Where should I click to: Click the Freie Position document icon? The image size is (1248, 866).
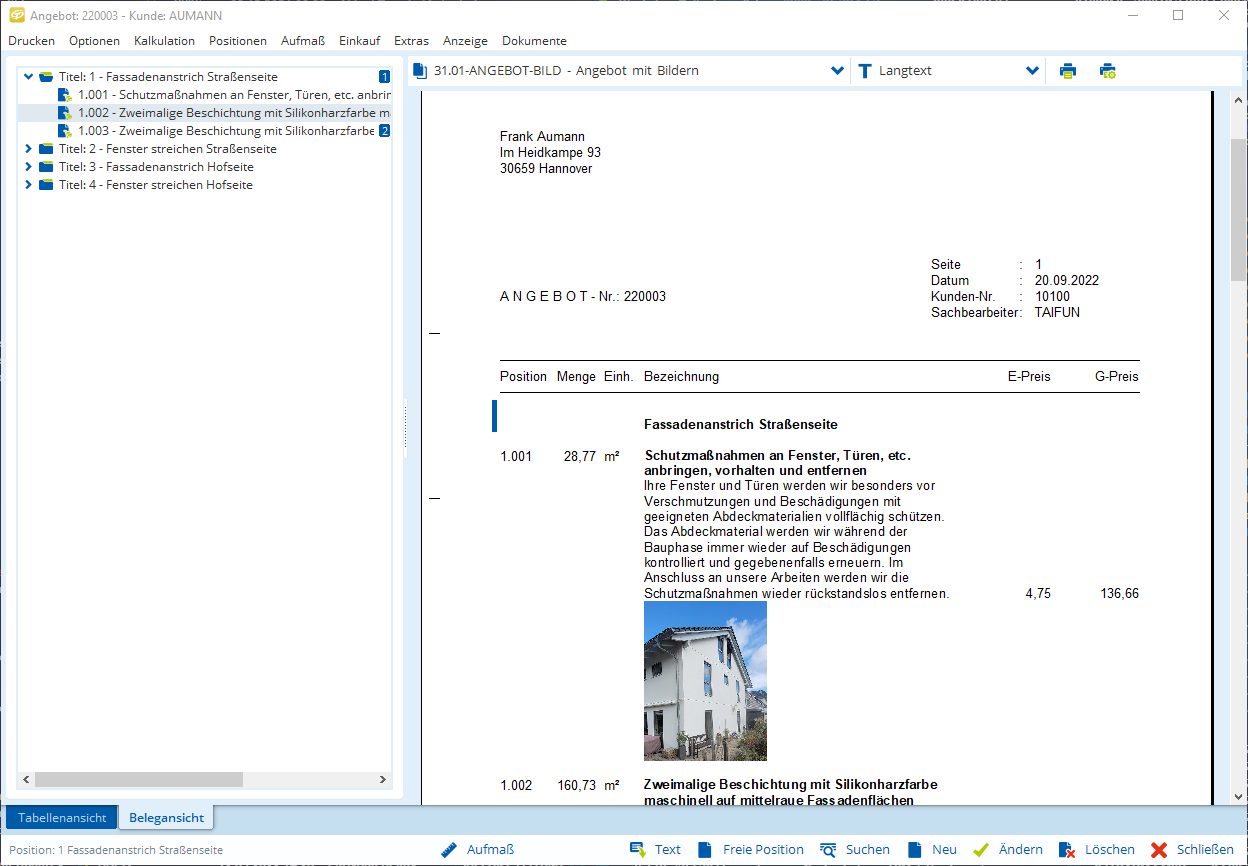click(705, 850)
